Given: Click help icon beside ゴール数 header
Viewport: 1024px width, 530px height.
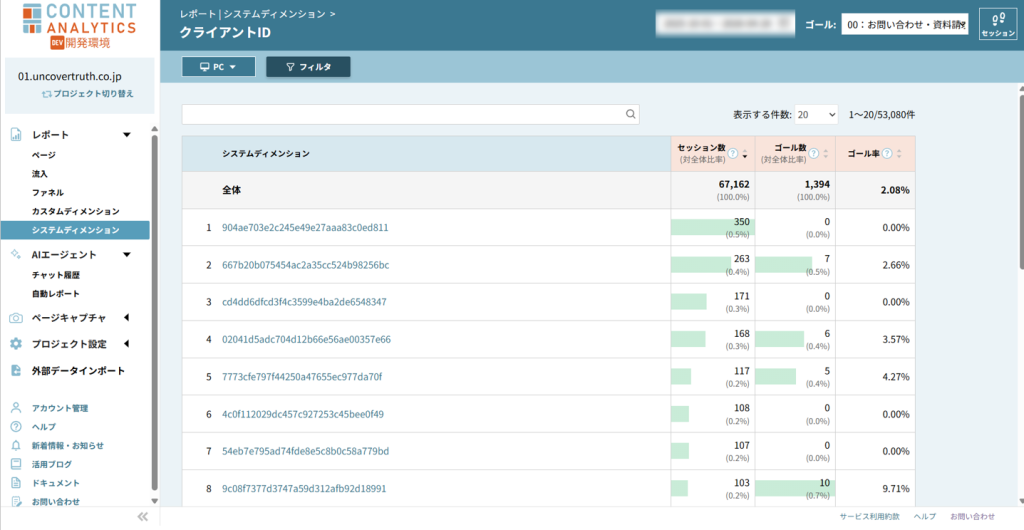Looking at the screenshot, I should pos(813,154).
